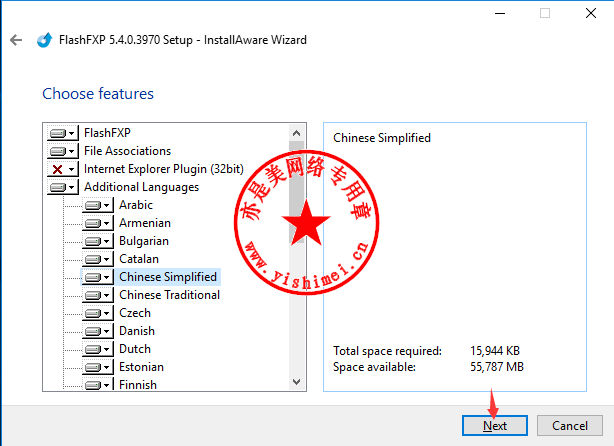This screenshot has width=614, height=446.
Task: Select Dutch language item
Action: (x=135, y=349)
